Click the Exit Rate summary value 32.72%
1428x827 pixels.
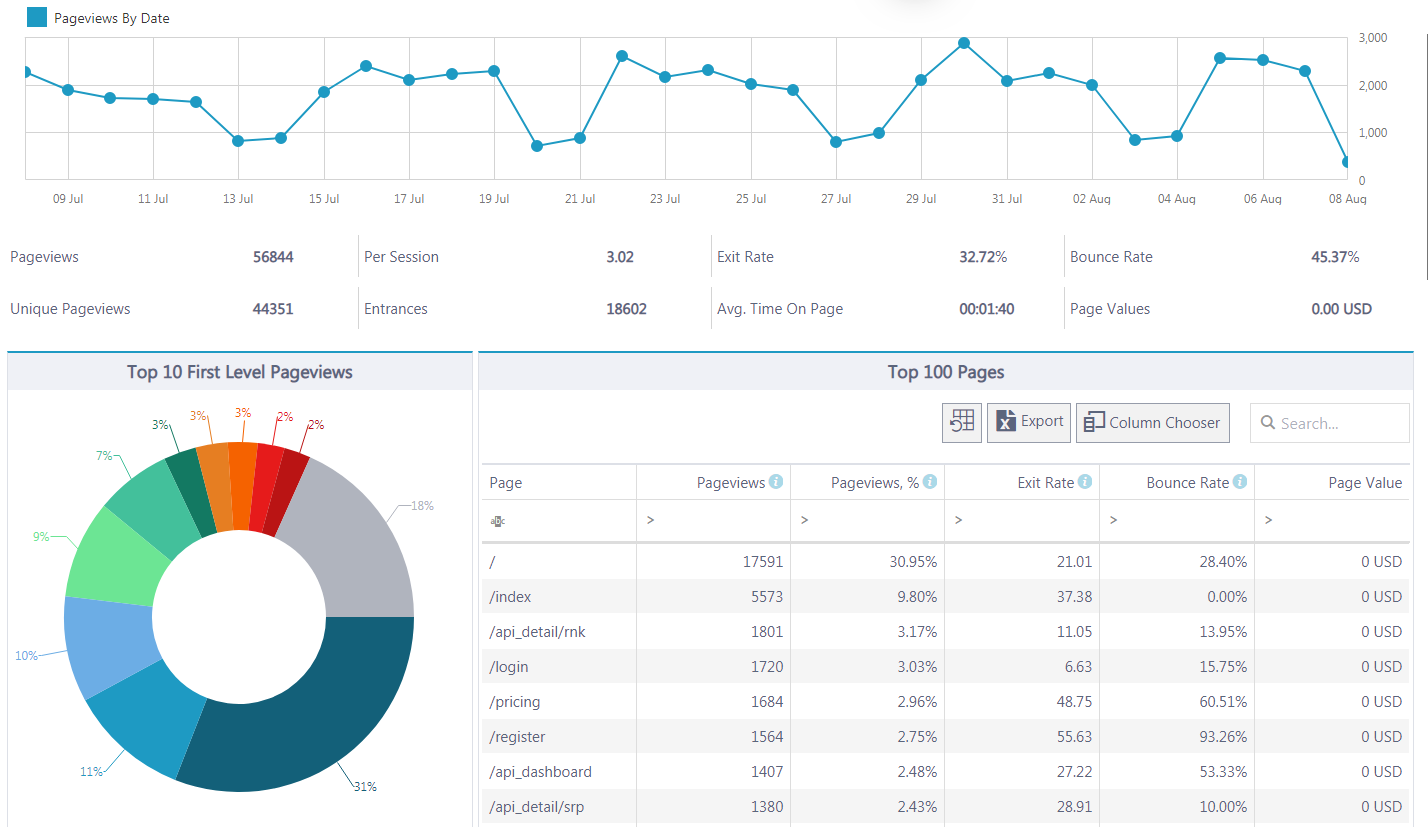point(983,257)
